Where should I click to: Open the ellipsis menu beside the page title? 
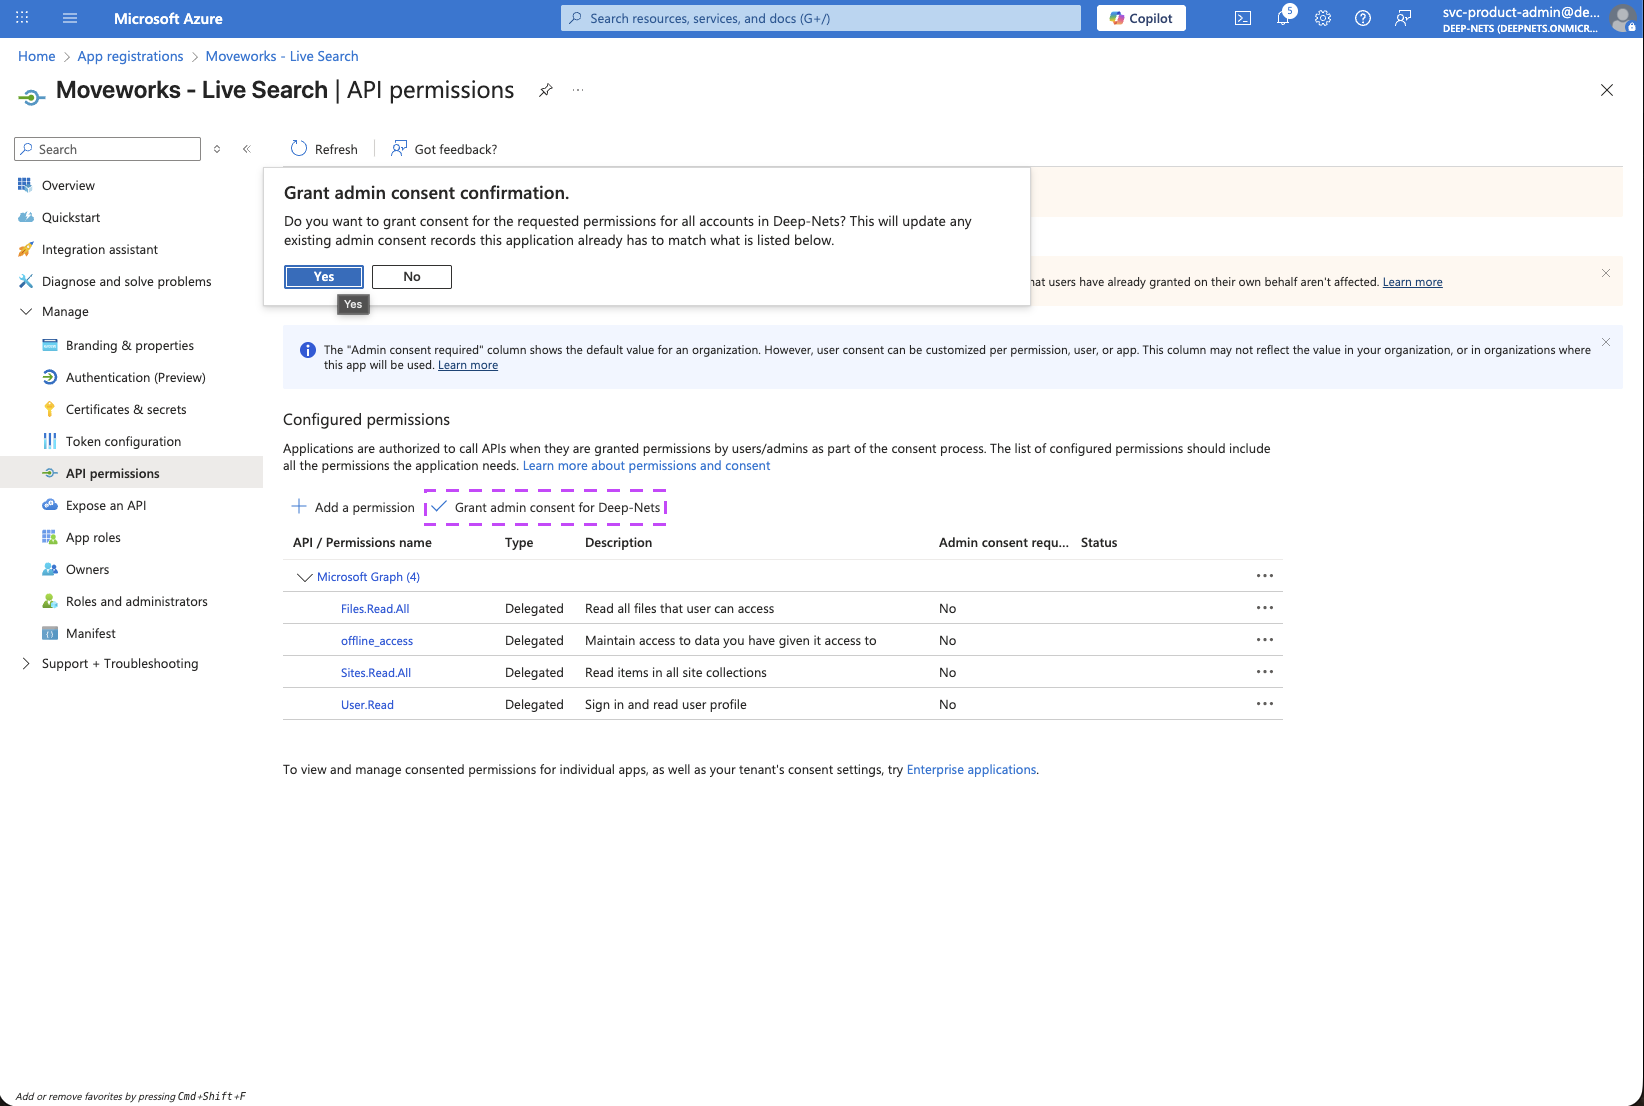click(x=578, y=90)
